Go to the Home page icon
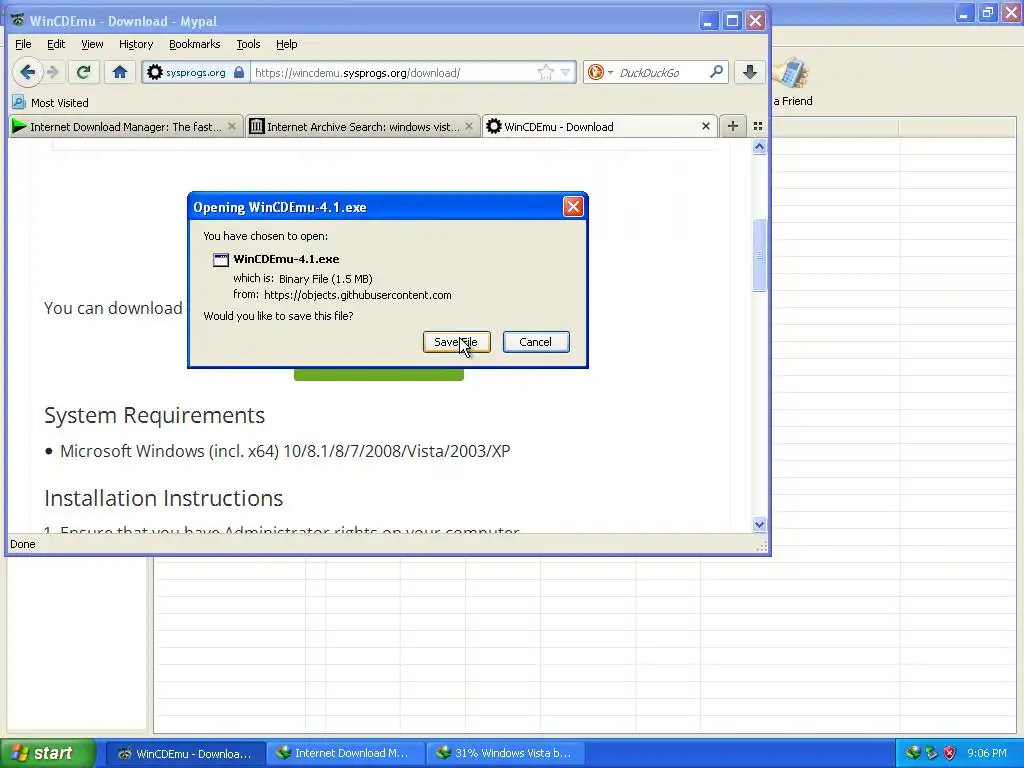Screen dimensions: 1024x768 point(120,72)
